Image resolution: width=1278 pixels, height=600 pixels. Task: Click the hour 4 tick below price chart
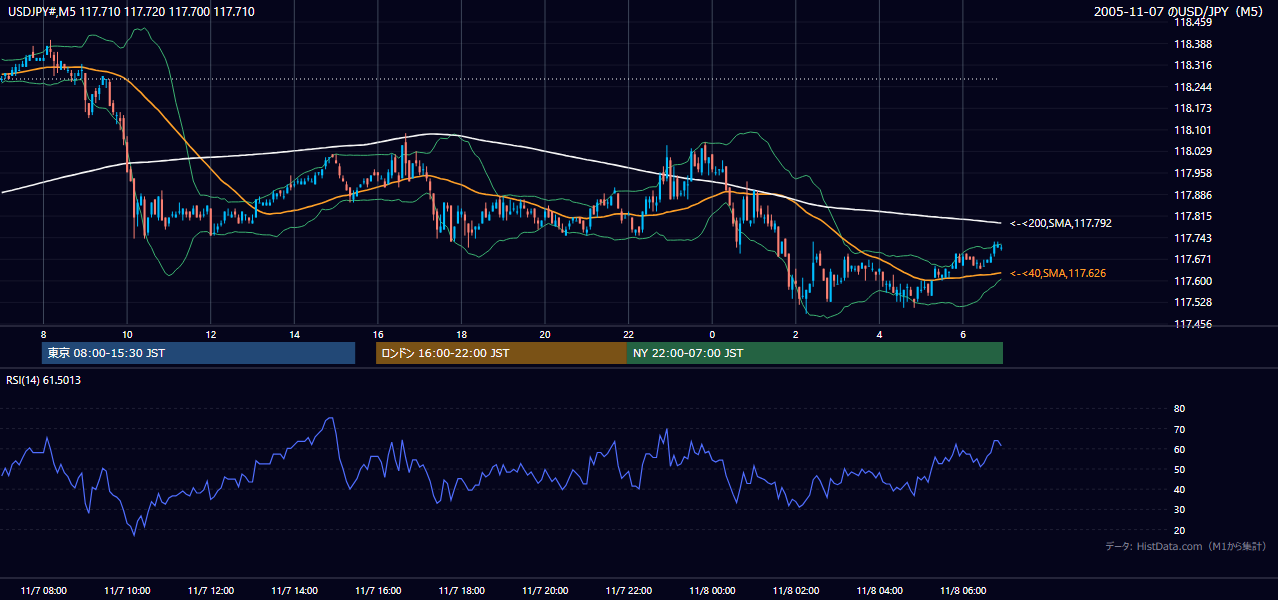[x=879, y=334]
